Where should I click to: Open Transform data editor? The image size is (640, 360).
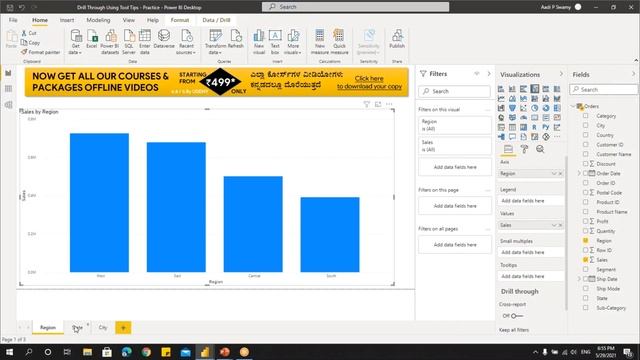pos(215,42)
